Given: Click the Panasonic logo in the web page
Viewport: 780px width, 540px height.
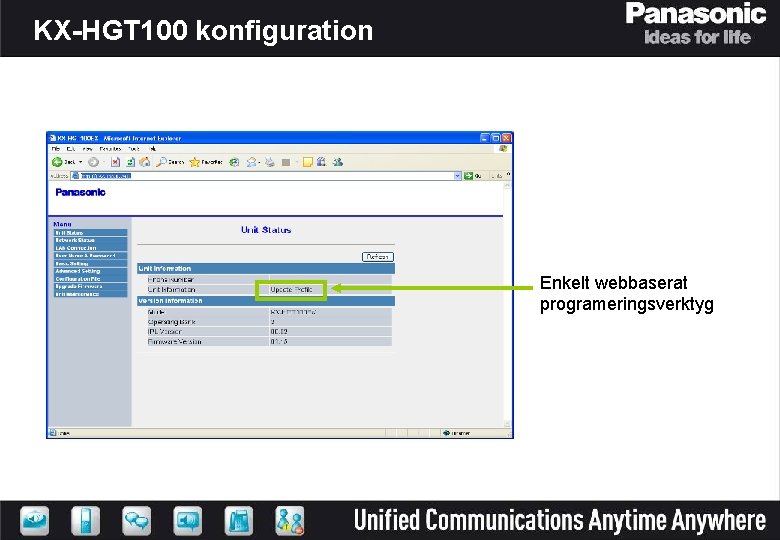Looking at the screenshot, I should [x=81, y=192].
